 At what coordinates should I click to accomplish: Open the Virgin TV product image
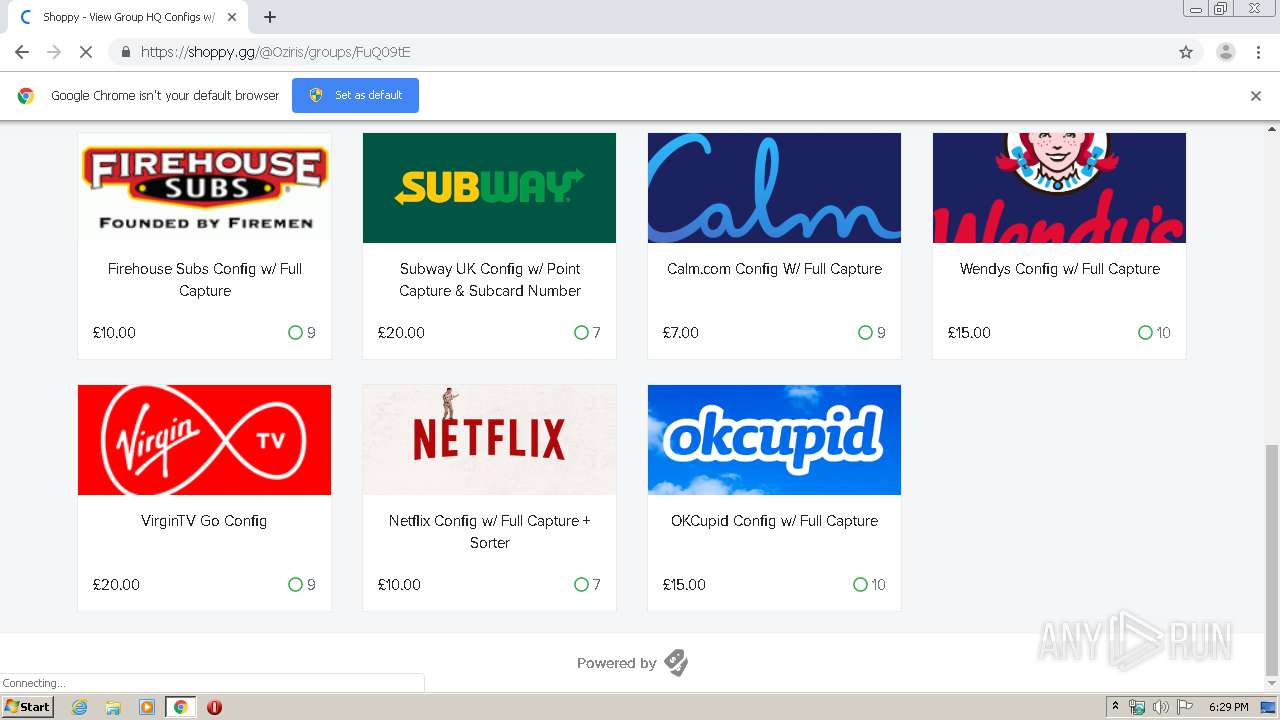[x=204, y=440]
